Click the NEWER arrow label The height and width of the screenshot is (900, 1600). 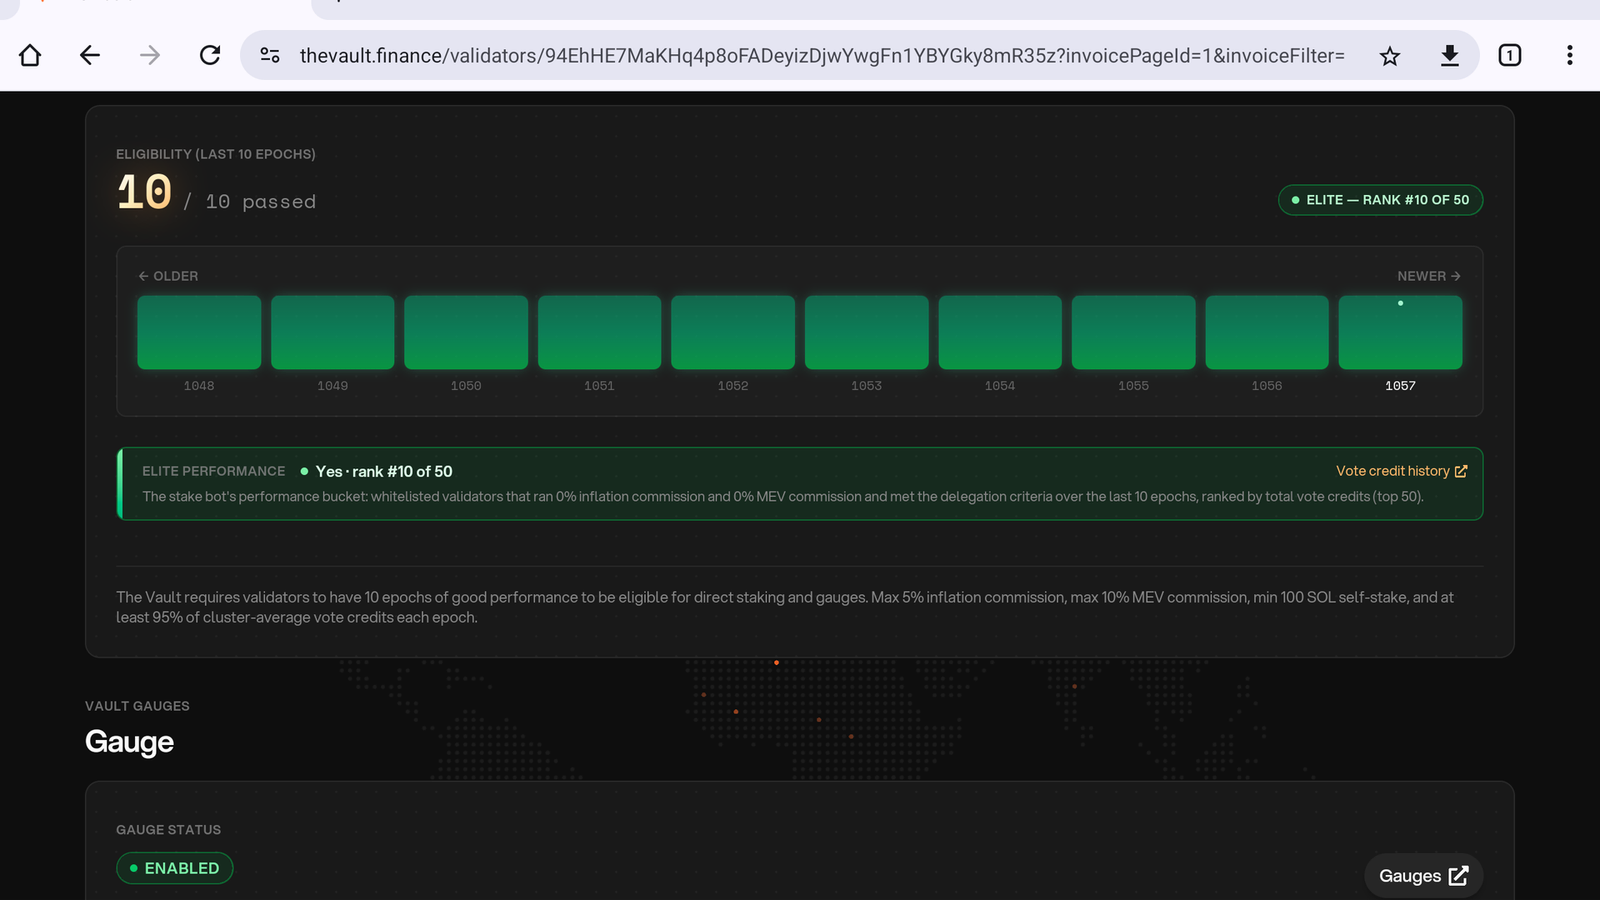(1429, 276)
